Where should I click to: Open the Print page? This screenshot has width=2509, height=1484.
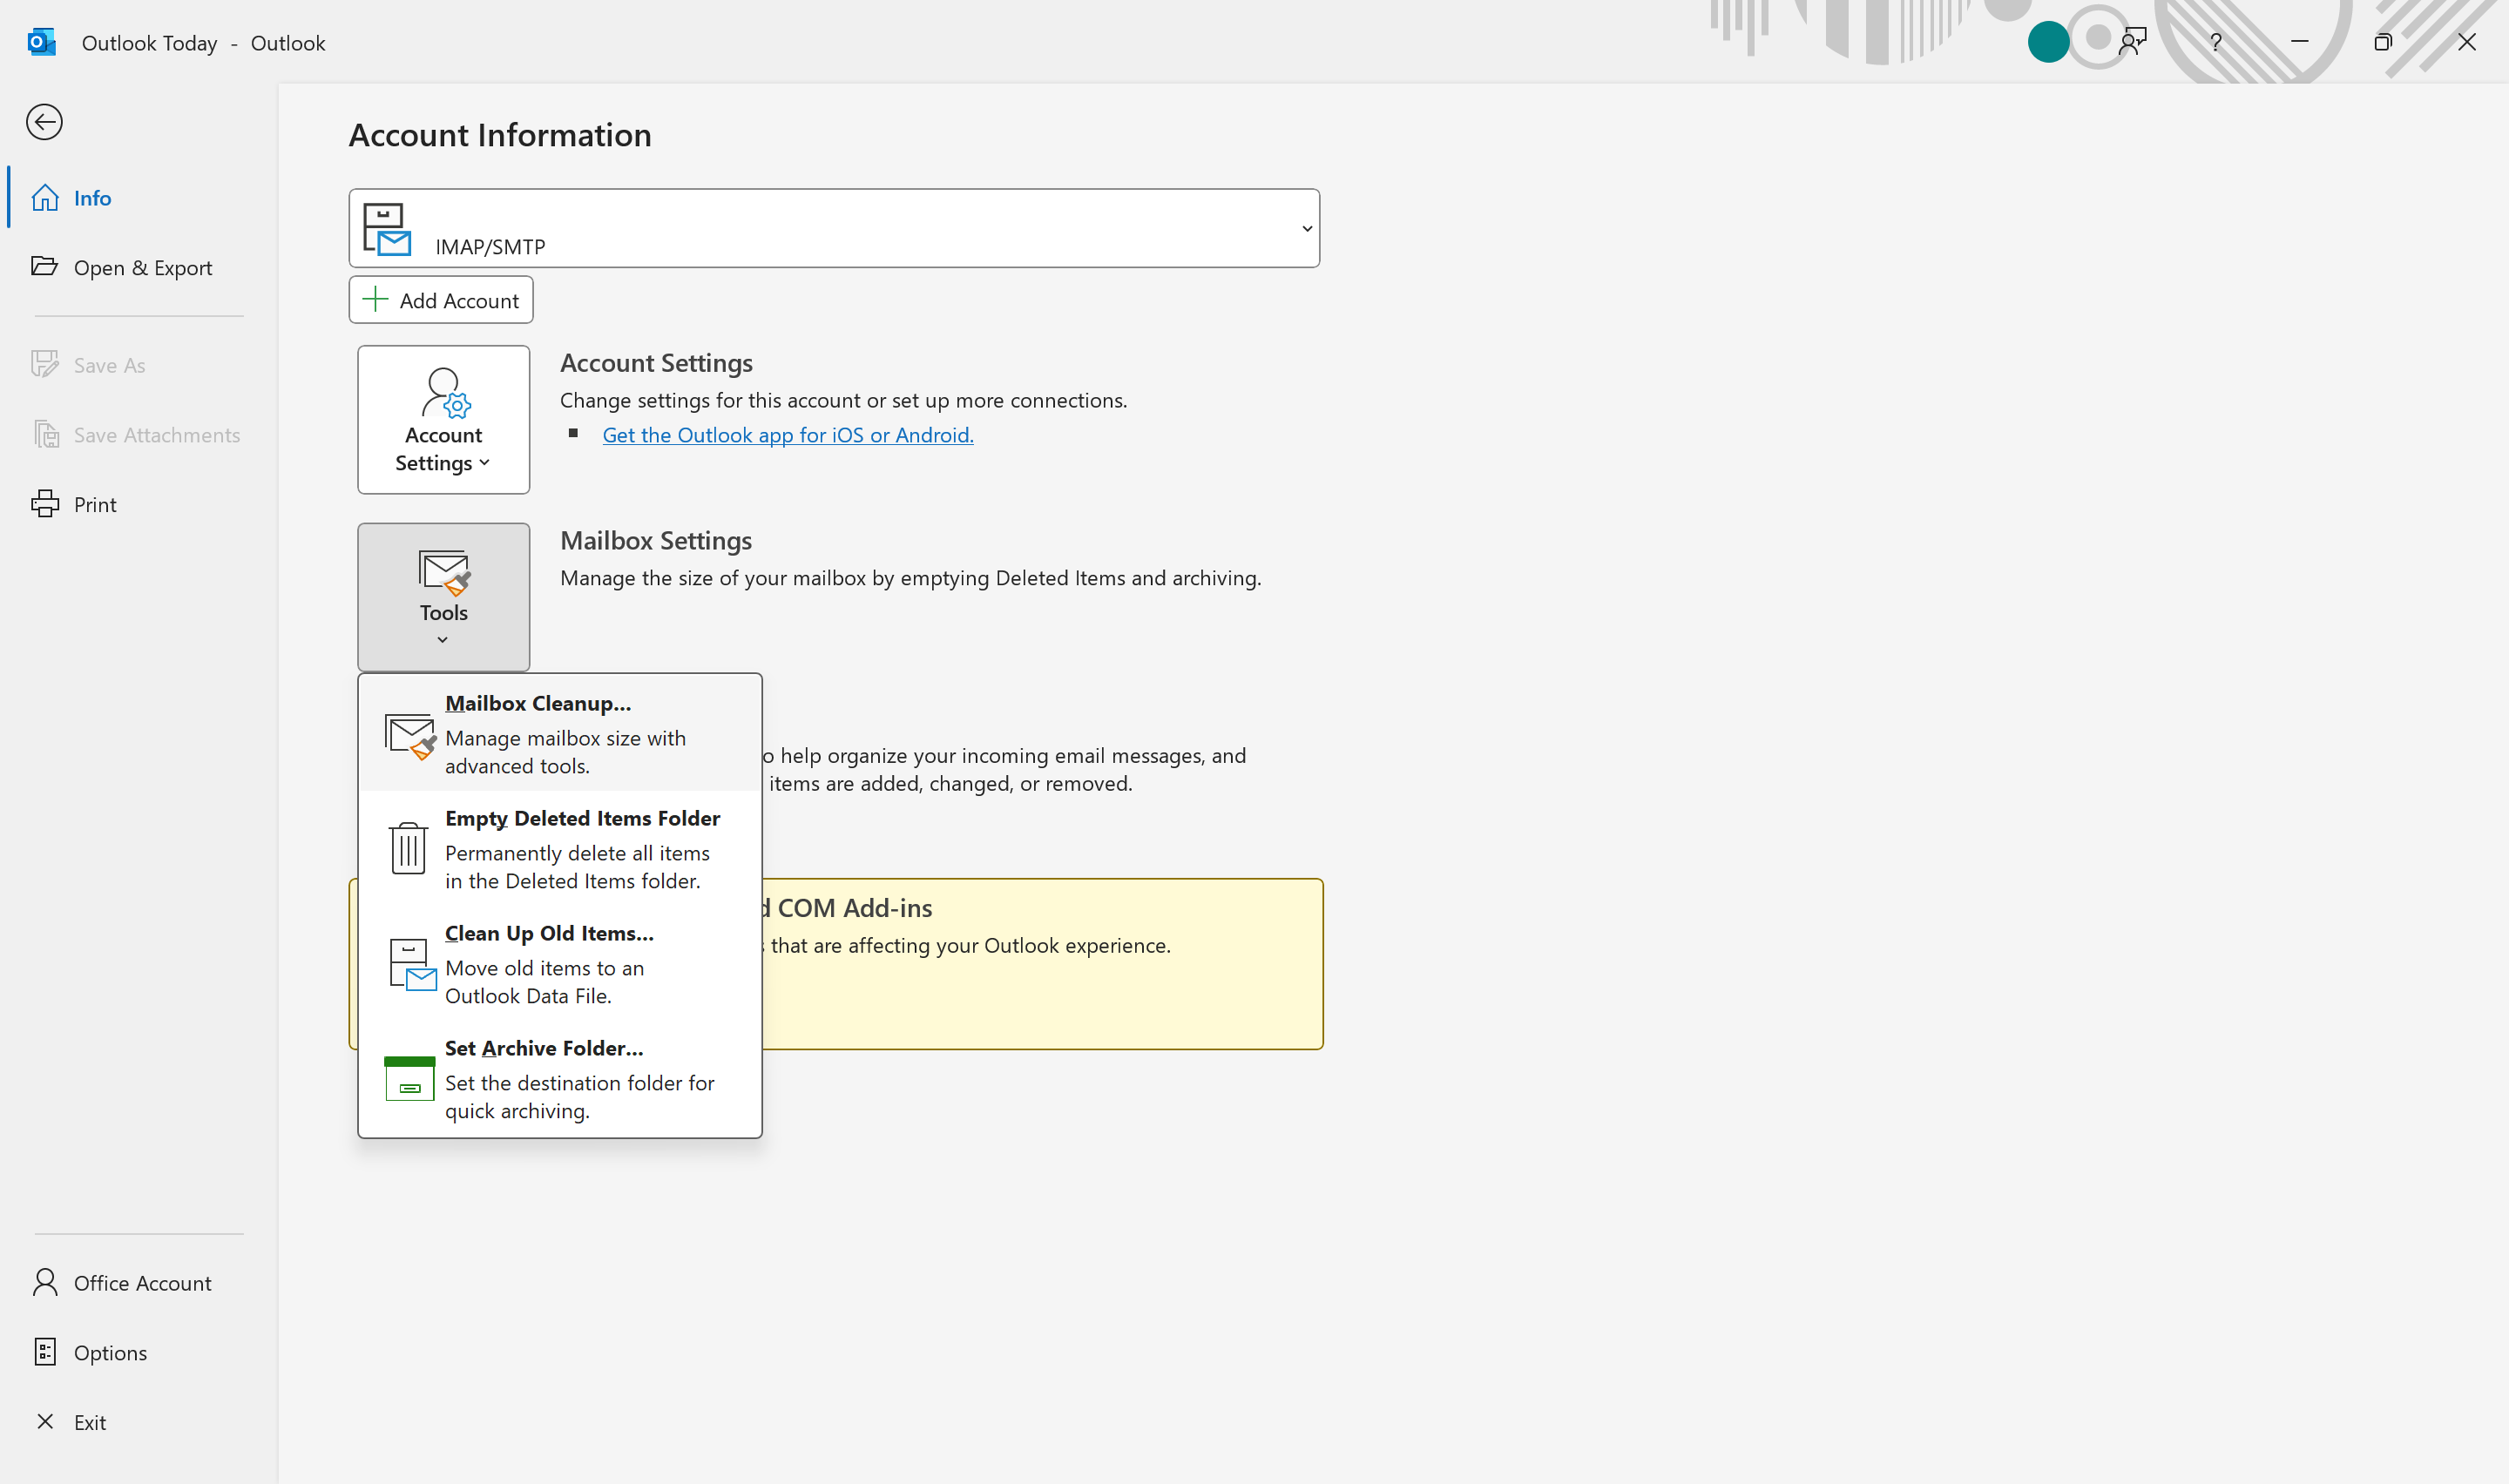[x=139, y=504]
